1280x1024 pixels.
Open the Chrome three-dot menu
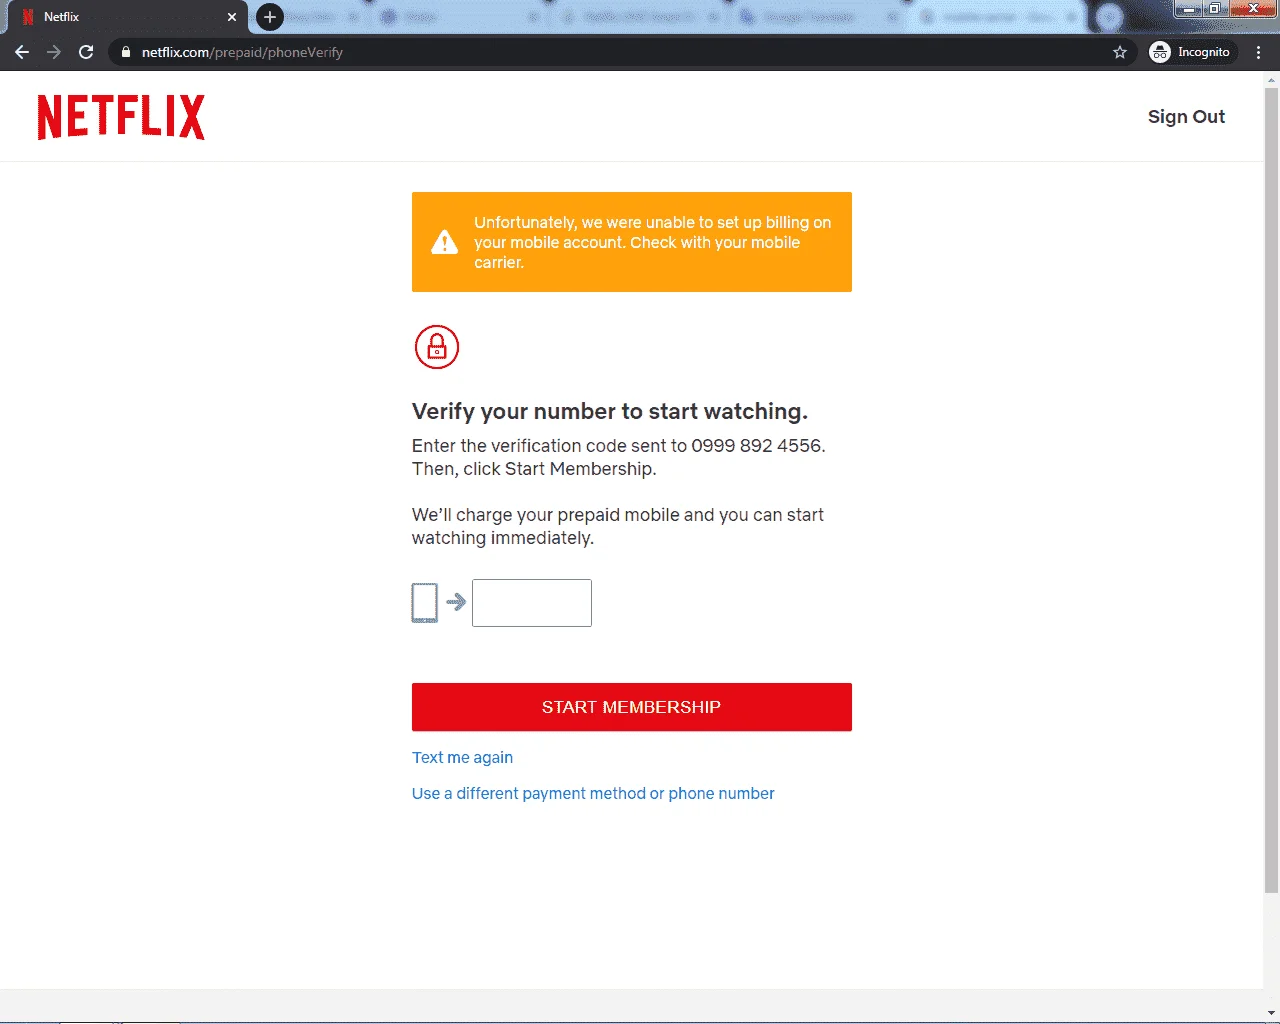pyautogui.click(x=1259, y=52)
